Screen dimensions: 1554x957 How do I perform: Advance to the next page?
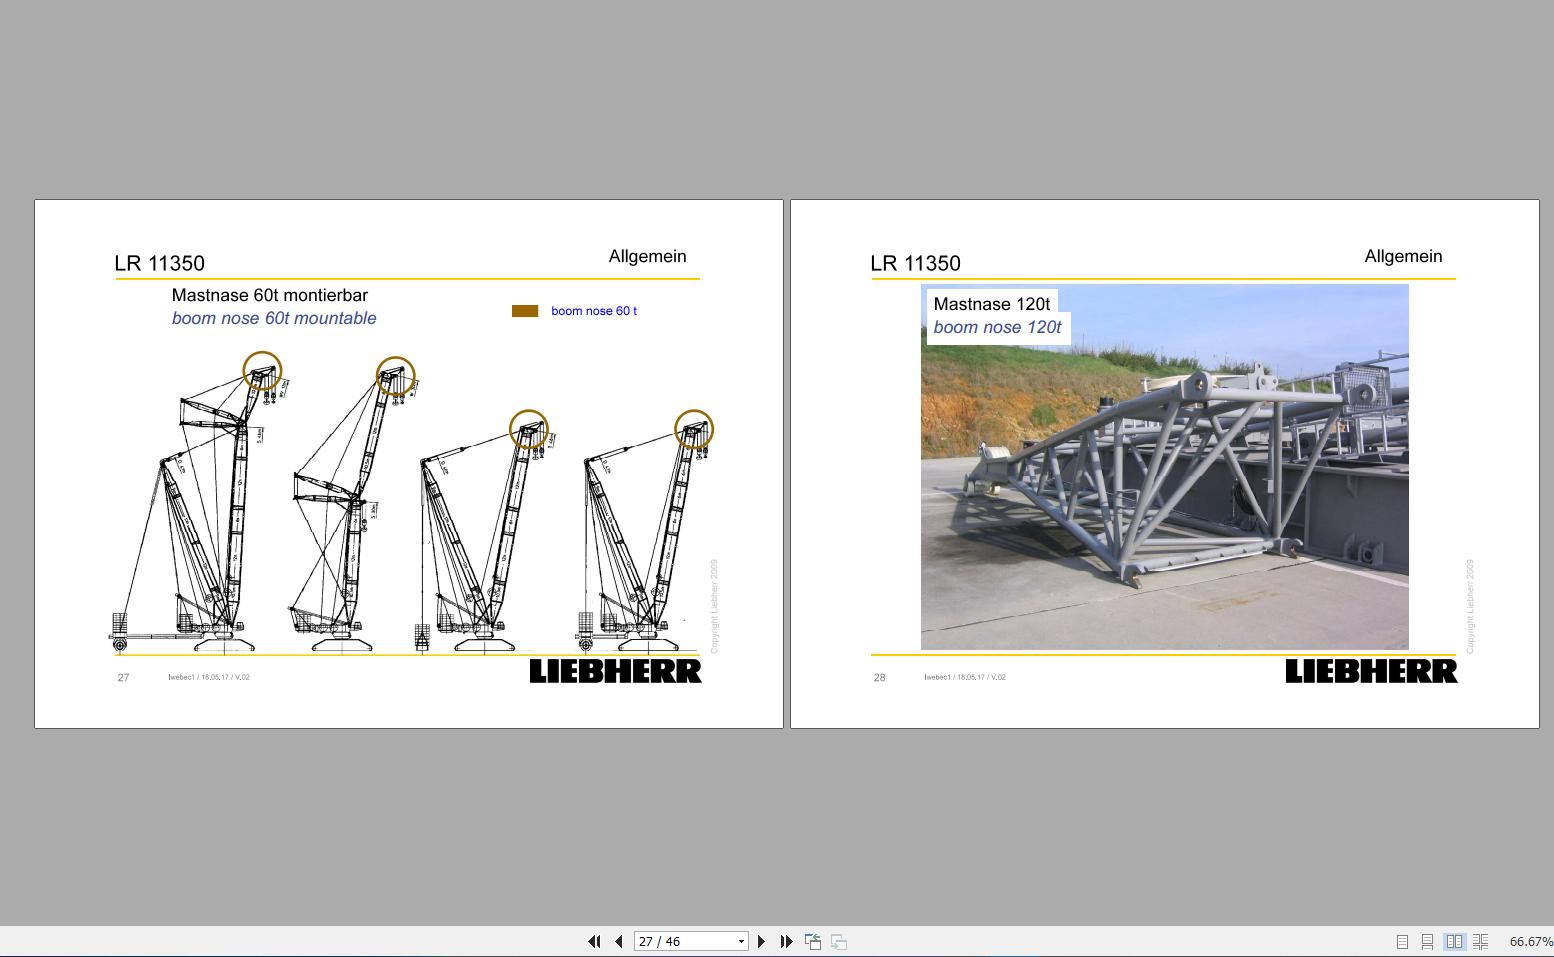pyautogui.click(x=761, y=941)
